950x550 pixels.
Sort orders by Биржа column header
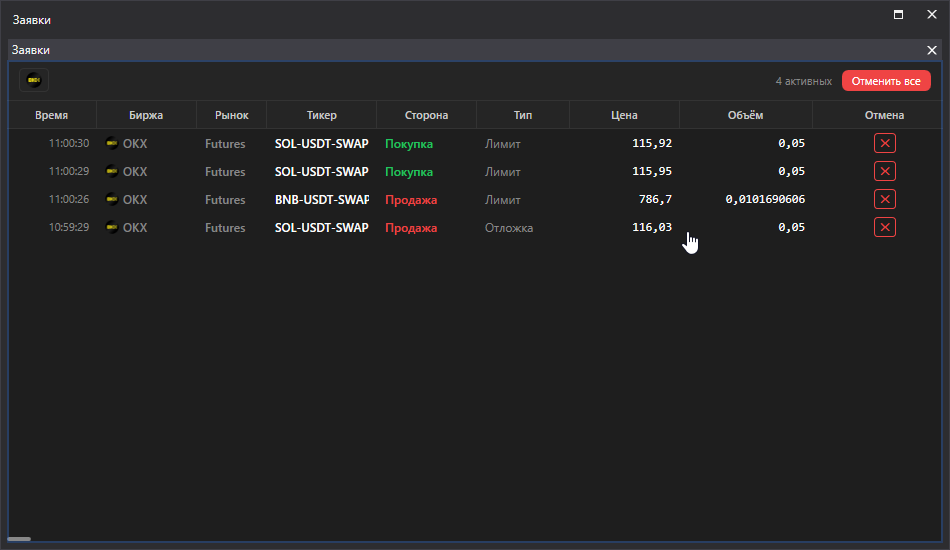(x=146, y=115)
